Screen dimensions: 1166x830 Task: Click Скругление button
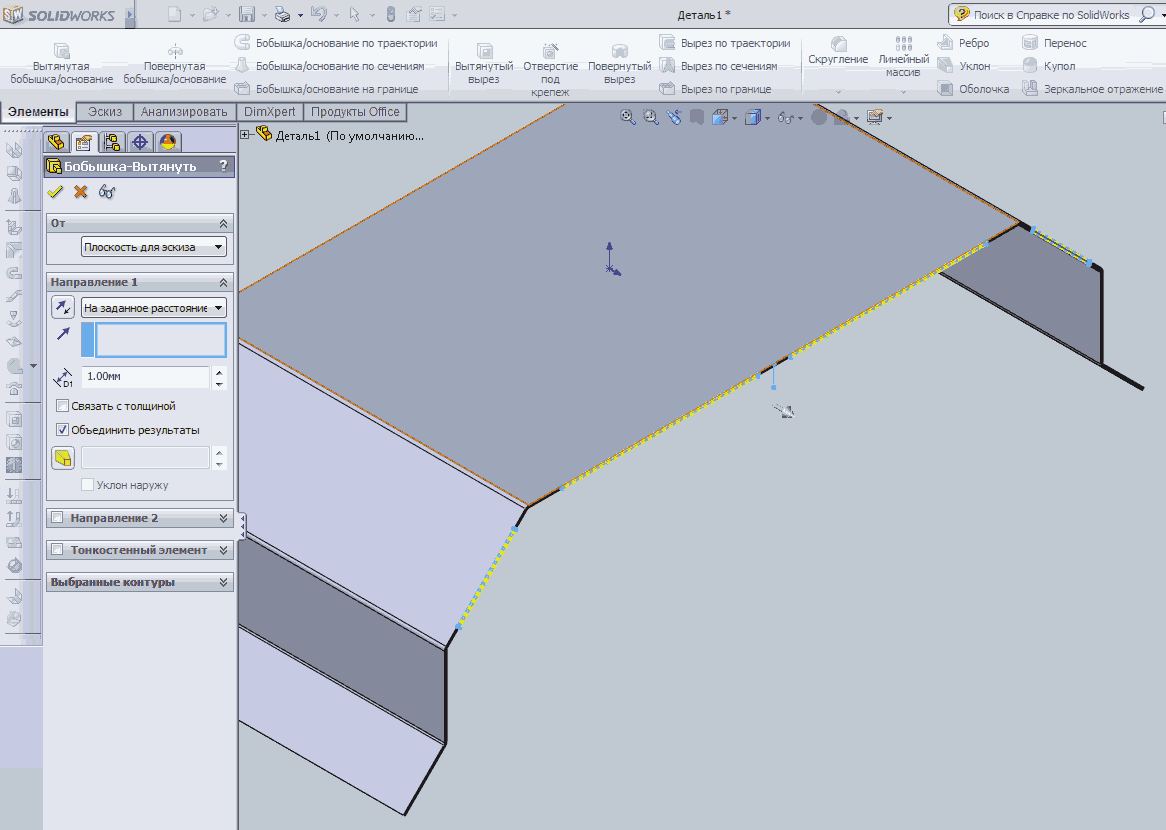(x=838, y=51)
